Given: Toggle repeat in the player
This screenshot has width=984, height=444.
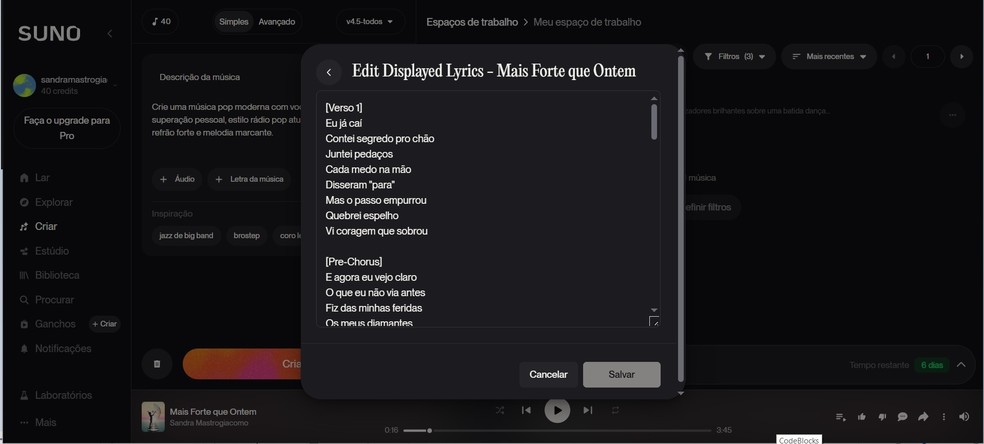Looking at the screenshot, I should (615, 410).
